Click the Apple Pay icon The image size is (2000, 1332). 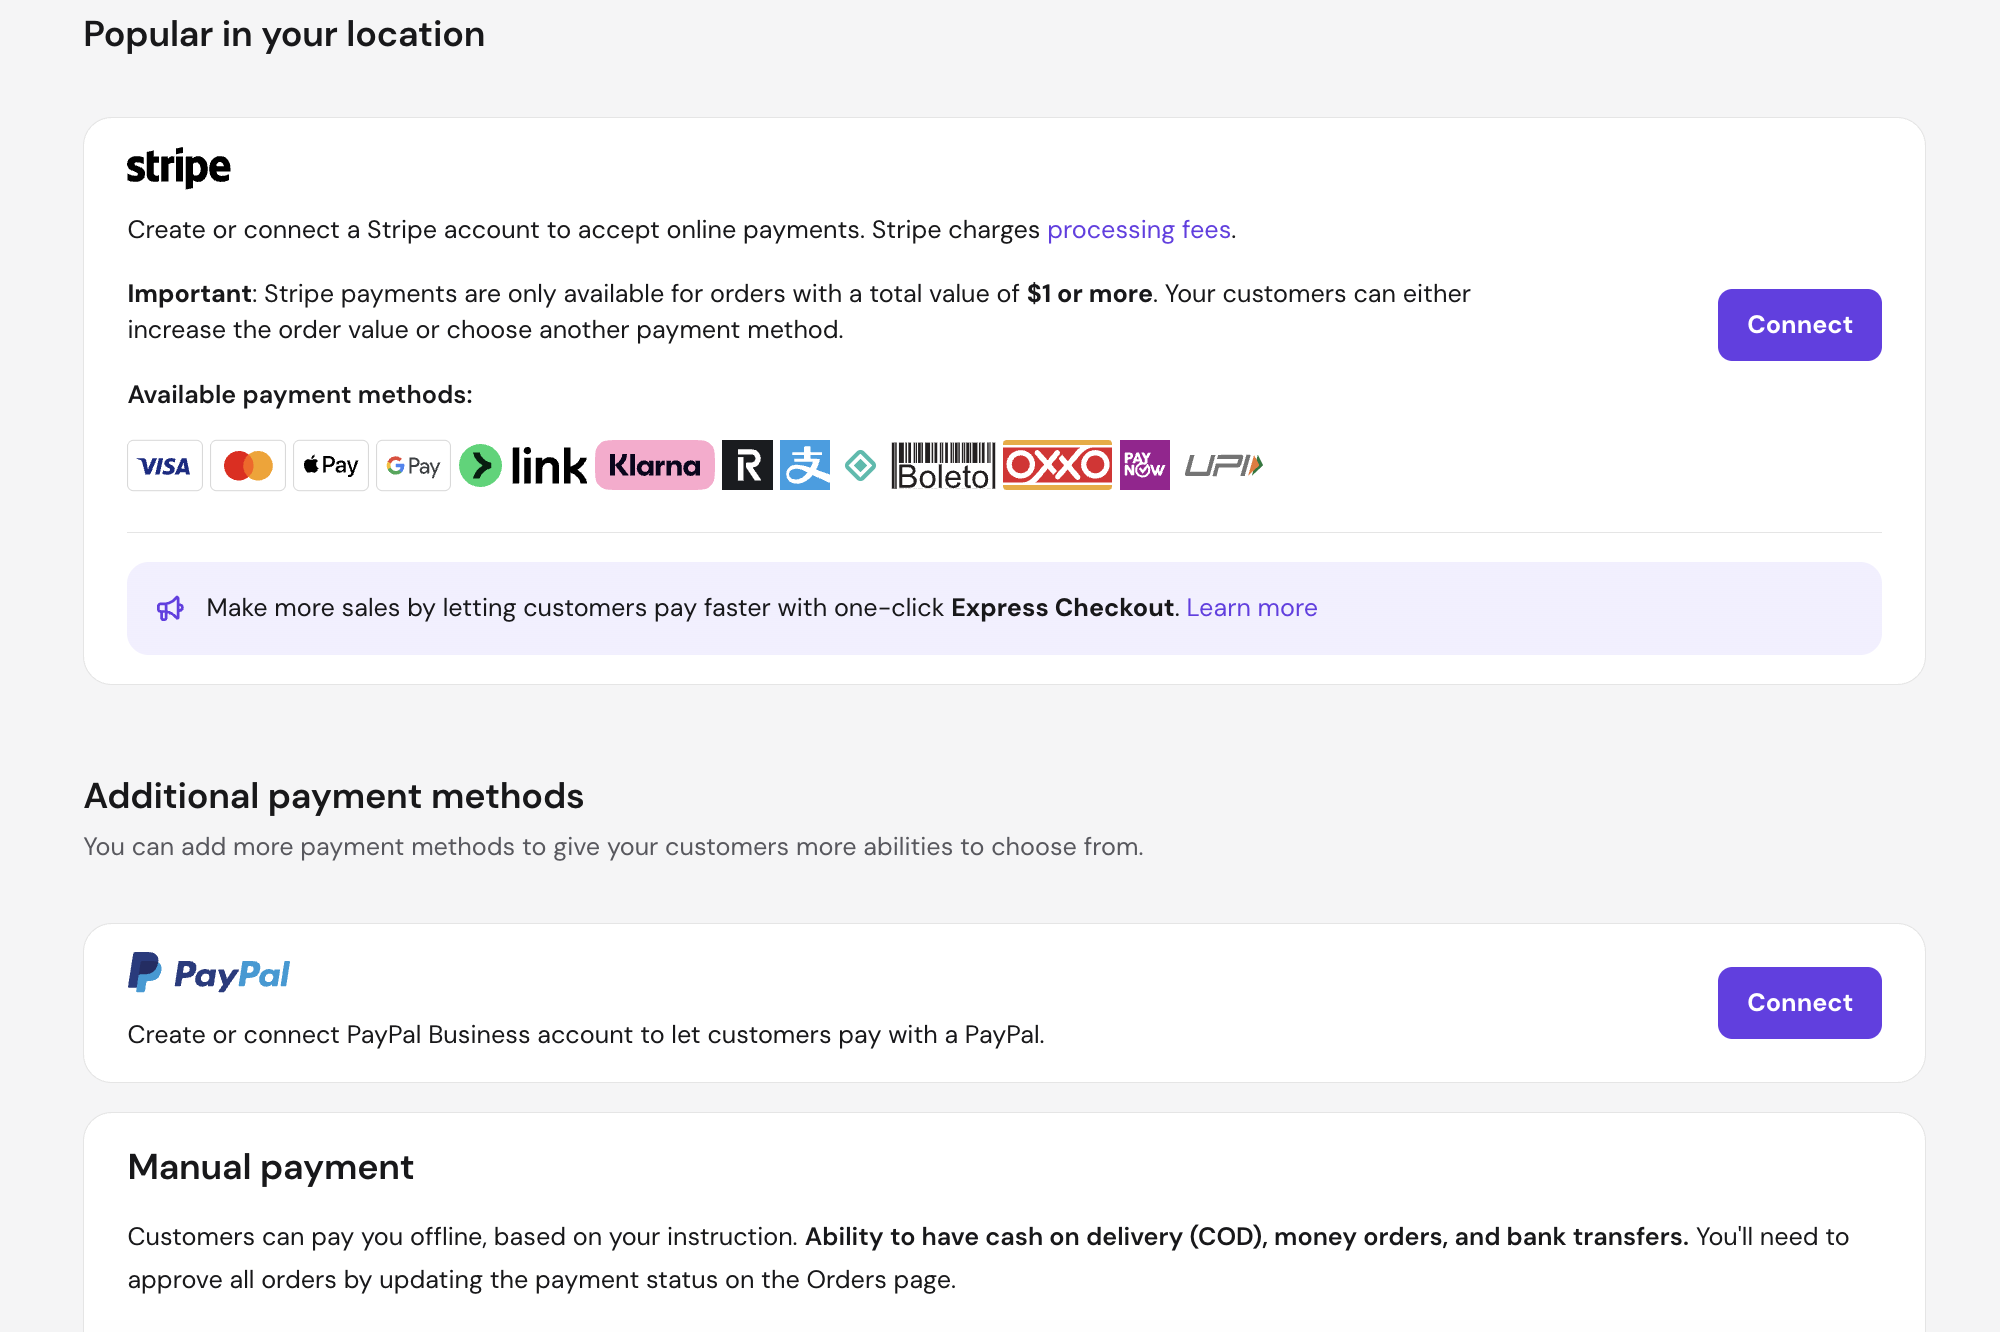click(x=331, y=466)
